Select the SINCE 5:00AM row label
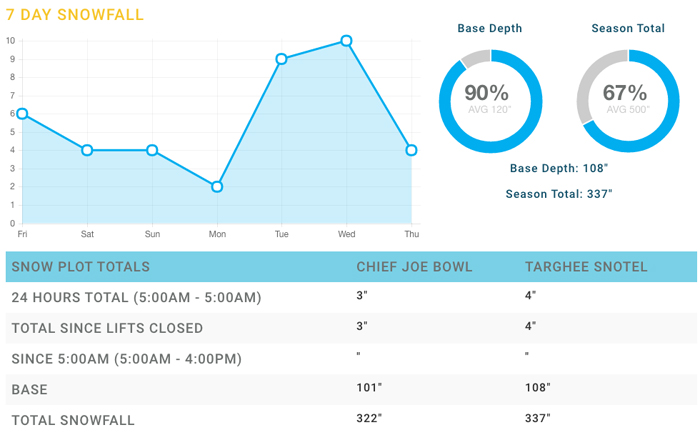 click(126, 359)
